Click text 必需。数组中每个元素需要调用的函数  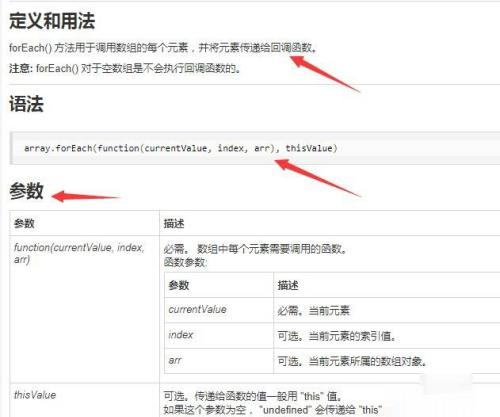(255, 249)
